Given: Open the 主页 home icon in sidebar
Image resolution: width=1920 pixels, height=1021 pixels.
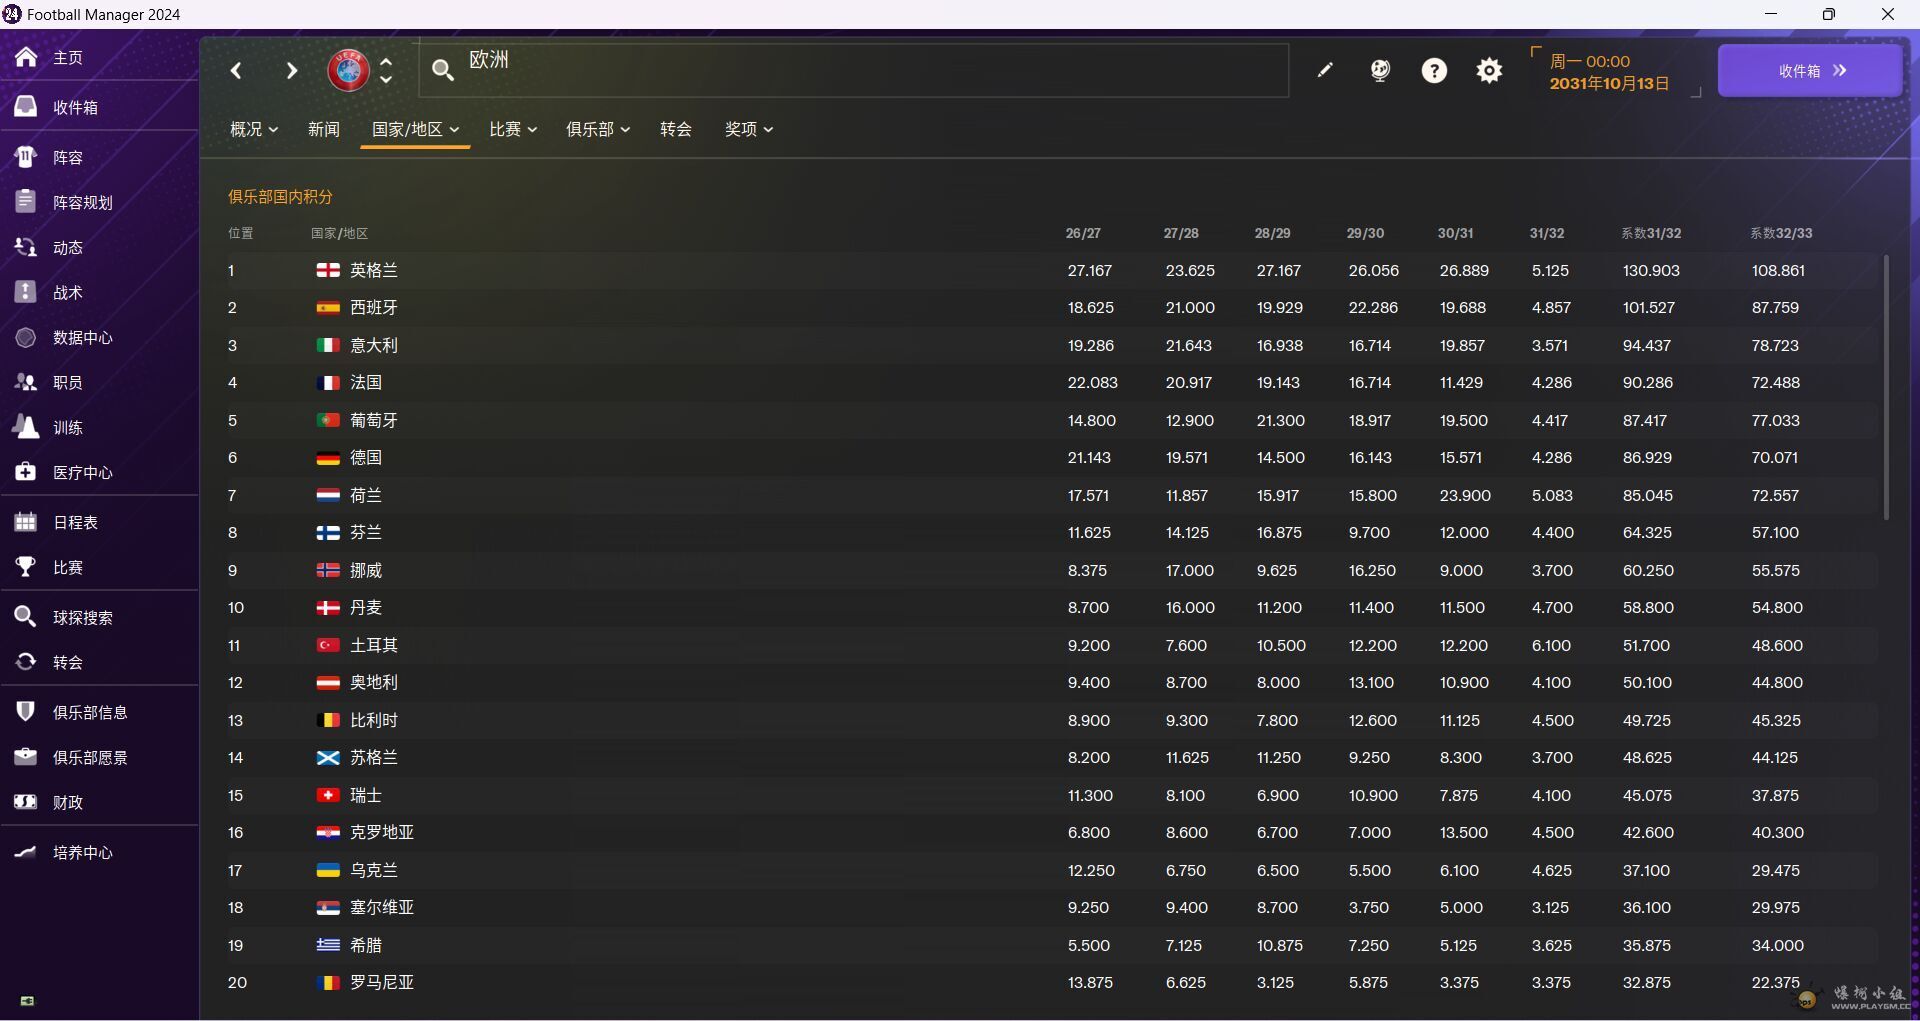Looking at the screenshot, I should pyautogui.click(x=26, y=57).
